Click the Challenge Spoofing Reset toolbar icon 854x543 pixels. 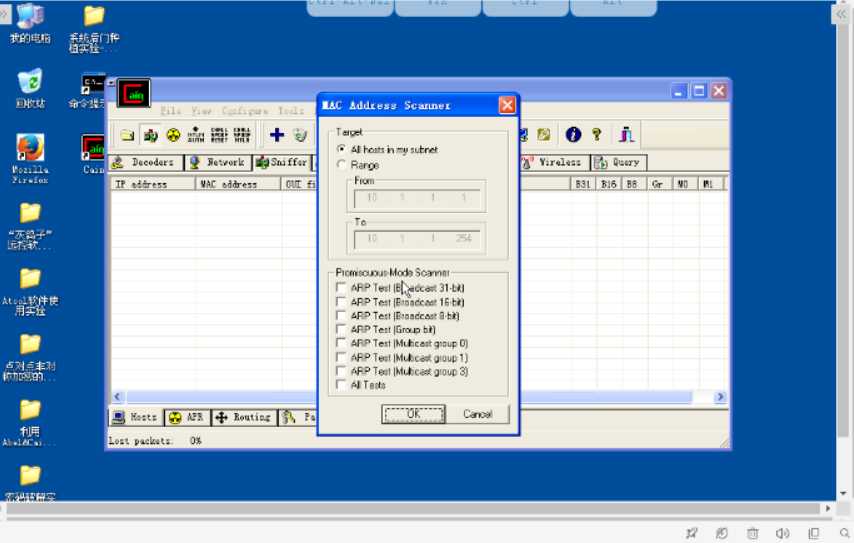(x=219, y=135)
